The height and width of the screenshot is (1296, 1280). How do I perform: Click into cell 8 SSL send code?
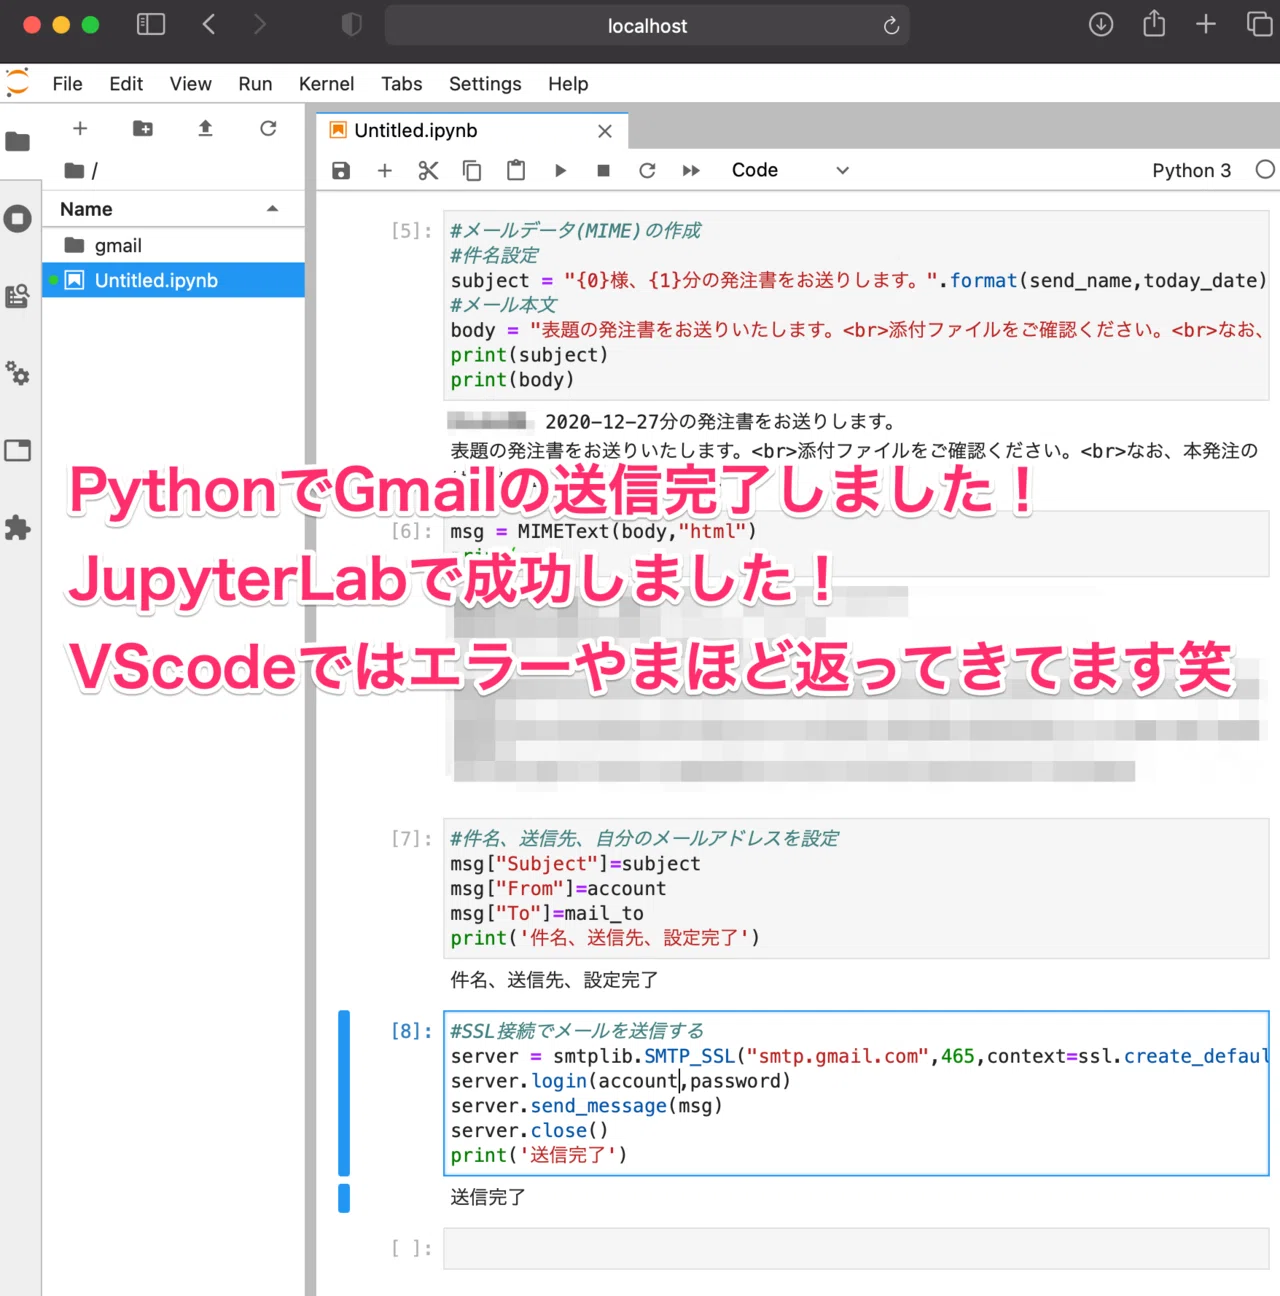click(x=856, y=1093)
